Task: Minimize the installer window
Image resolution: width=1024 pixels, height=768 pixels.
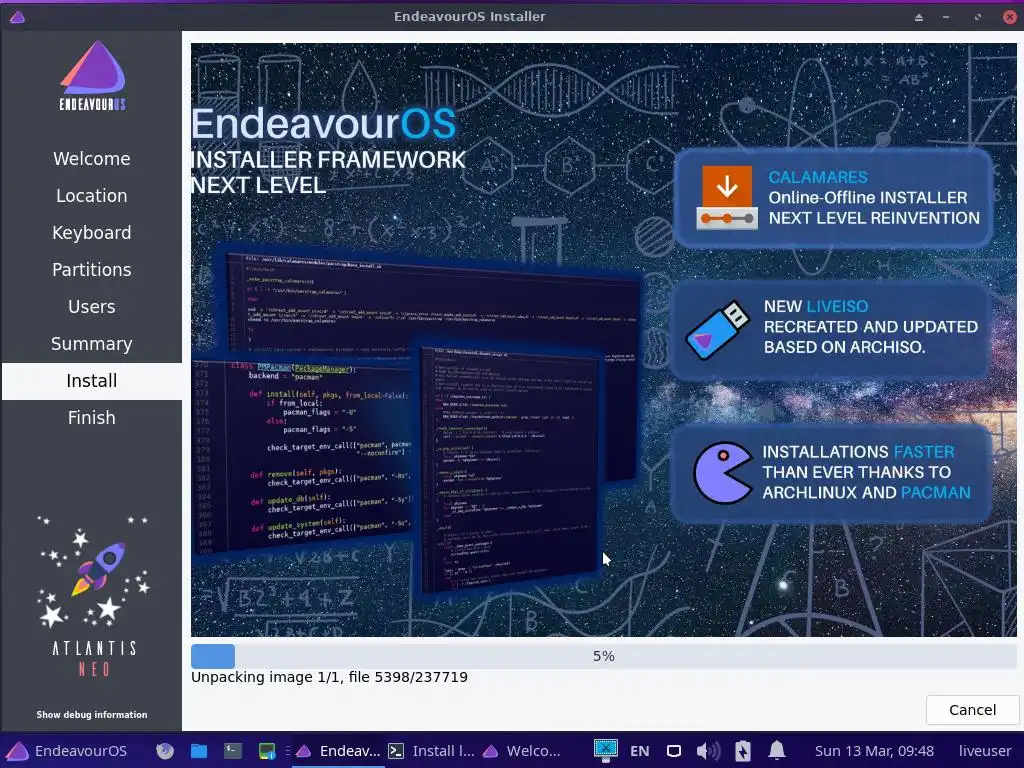Action: pyautogui.click(x=946, y=17)
